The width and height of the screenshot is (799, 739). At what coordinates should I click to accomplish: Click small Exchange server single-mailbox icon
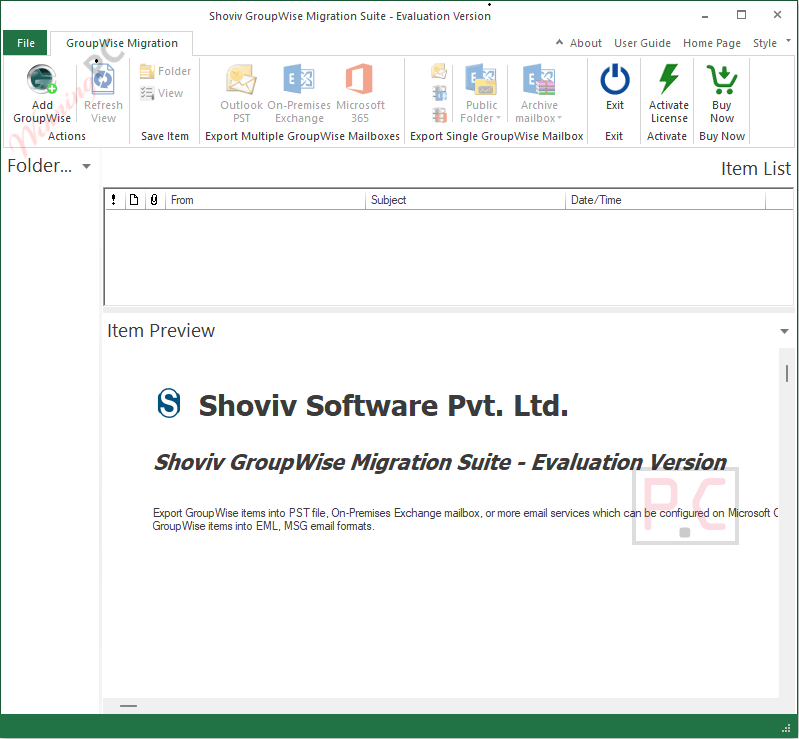pos(439,93)
